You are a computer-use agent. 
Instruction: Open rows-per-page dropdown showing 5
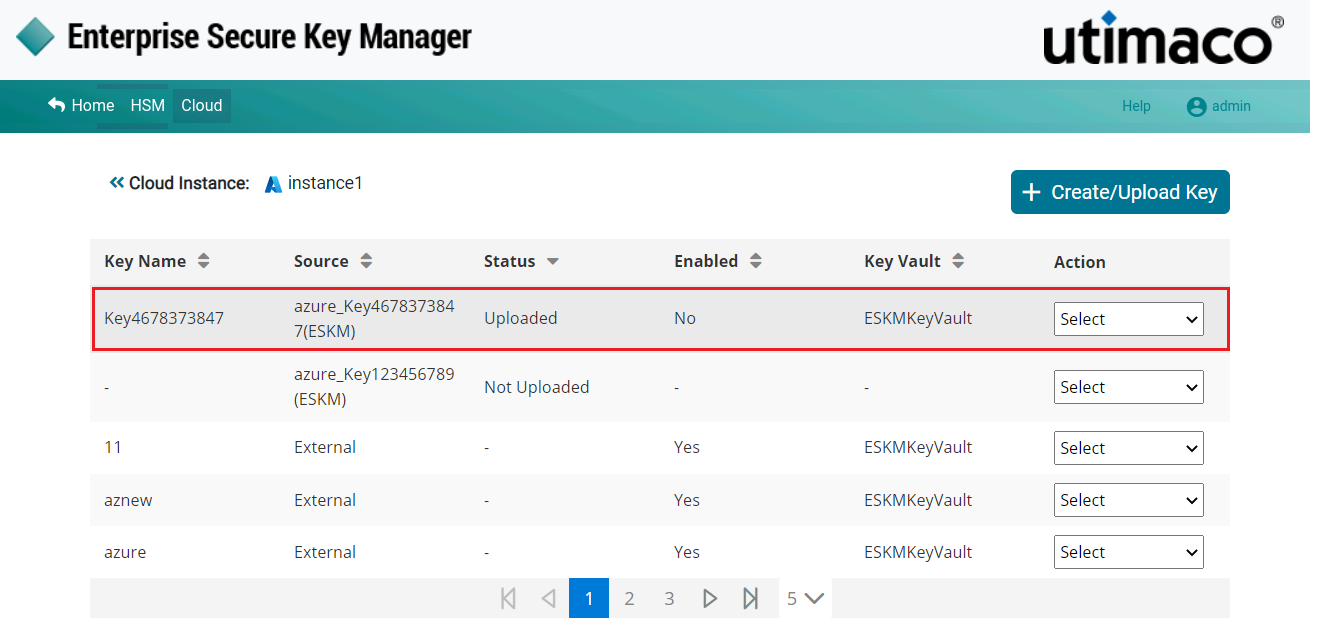coord(805,599)
